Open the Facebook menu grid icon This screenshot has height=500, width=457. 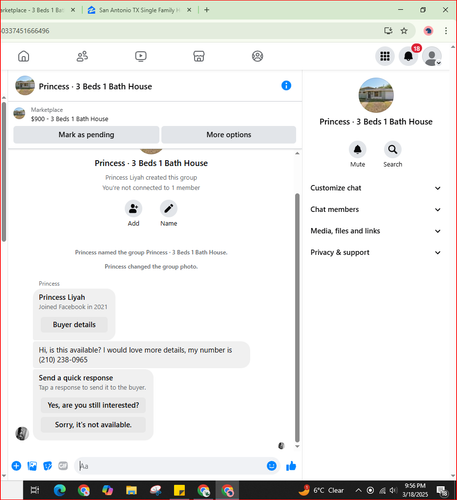(x=385, y=56)
